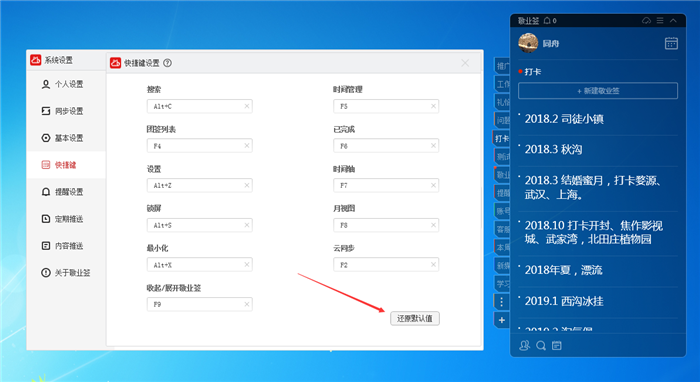Screen dimensions: 700x382
Task: Open 定期推送 in the settings sidebar
Action: (66, 219)
